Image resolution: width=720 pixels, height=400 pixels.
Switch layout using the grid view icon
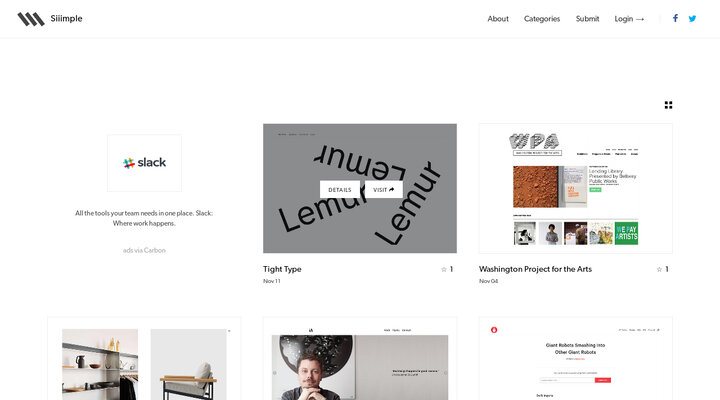click(668, 105)
